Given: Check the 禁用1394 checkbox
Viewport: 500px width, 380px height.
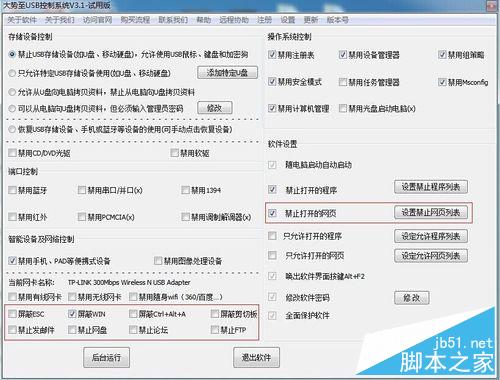Looking at the screenshot, I should [185, 190].
